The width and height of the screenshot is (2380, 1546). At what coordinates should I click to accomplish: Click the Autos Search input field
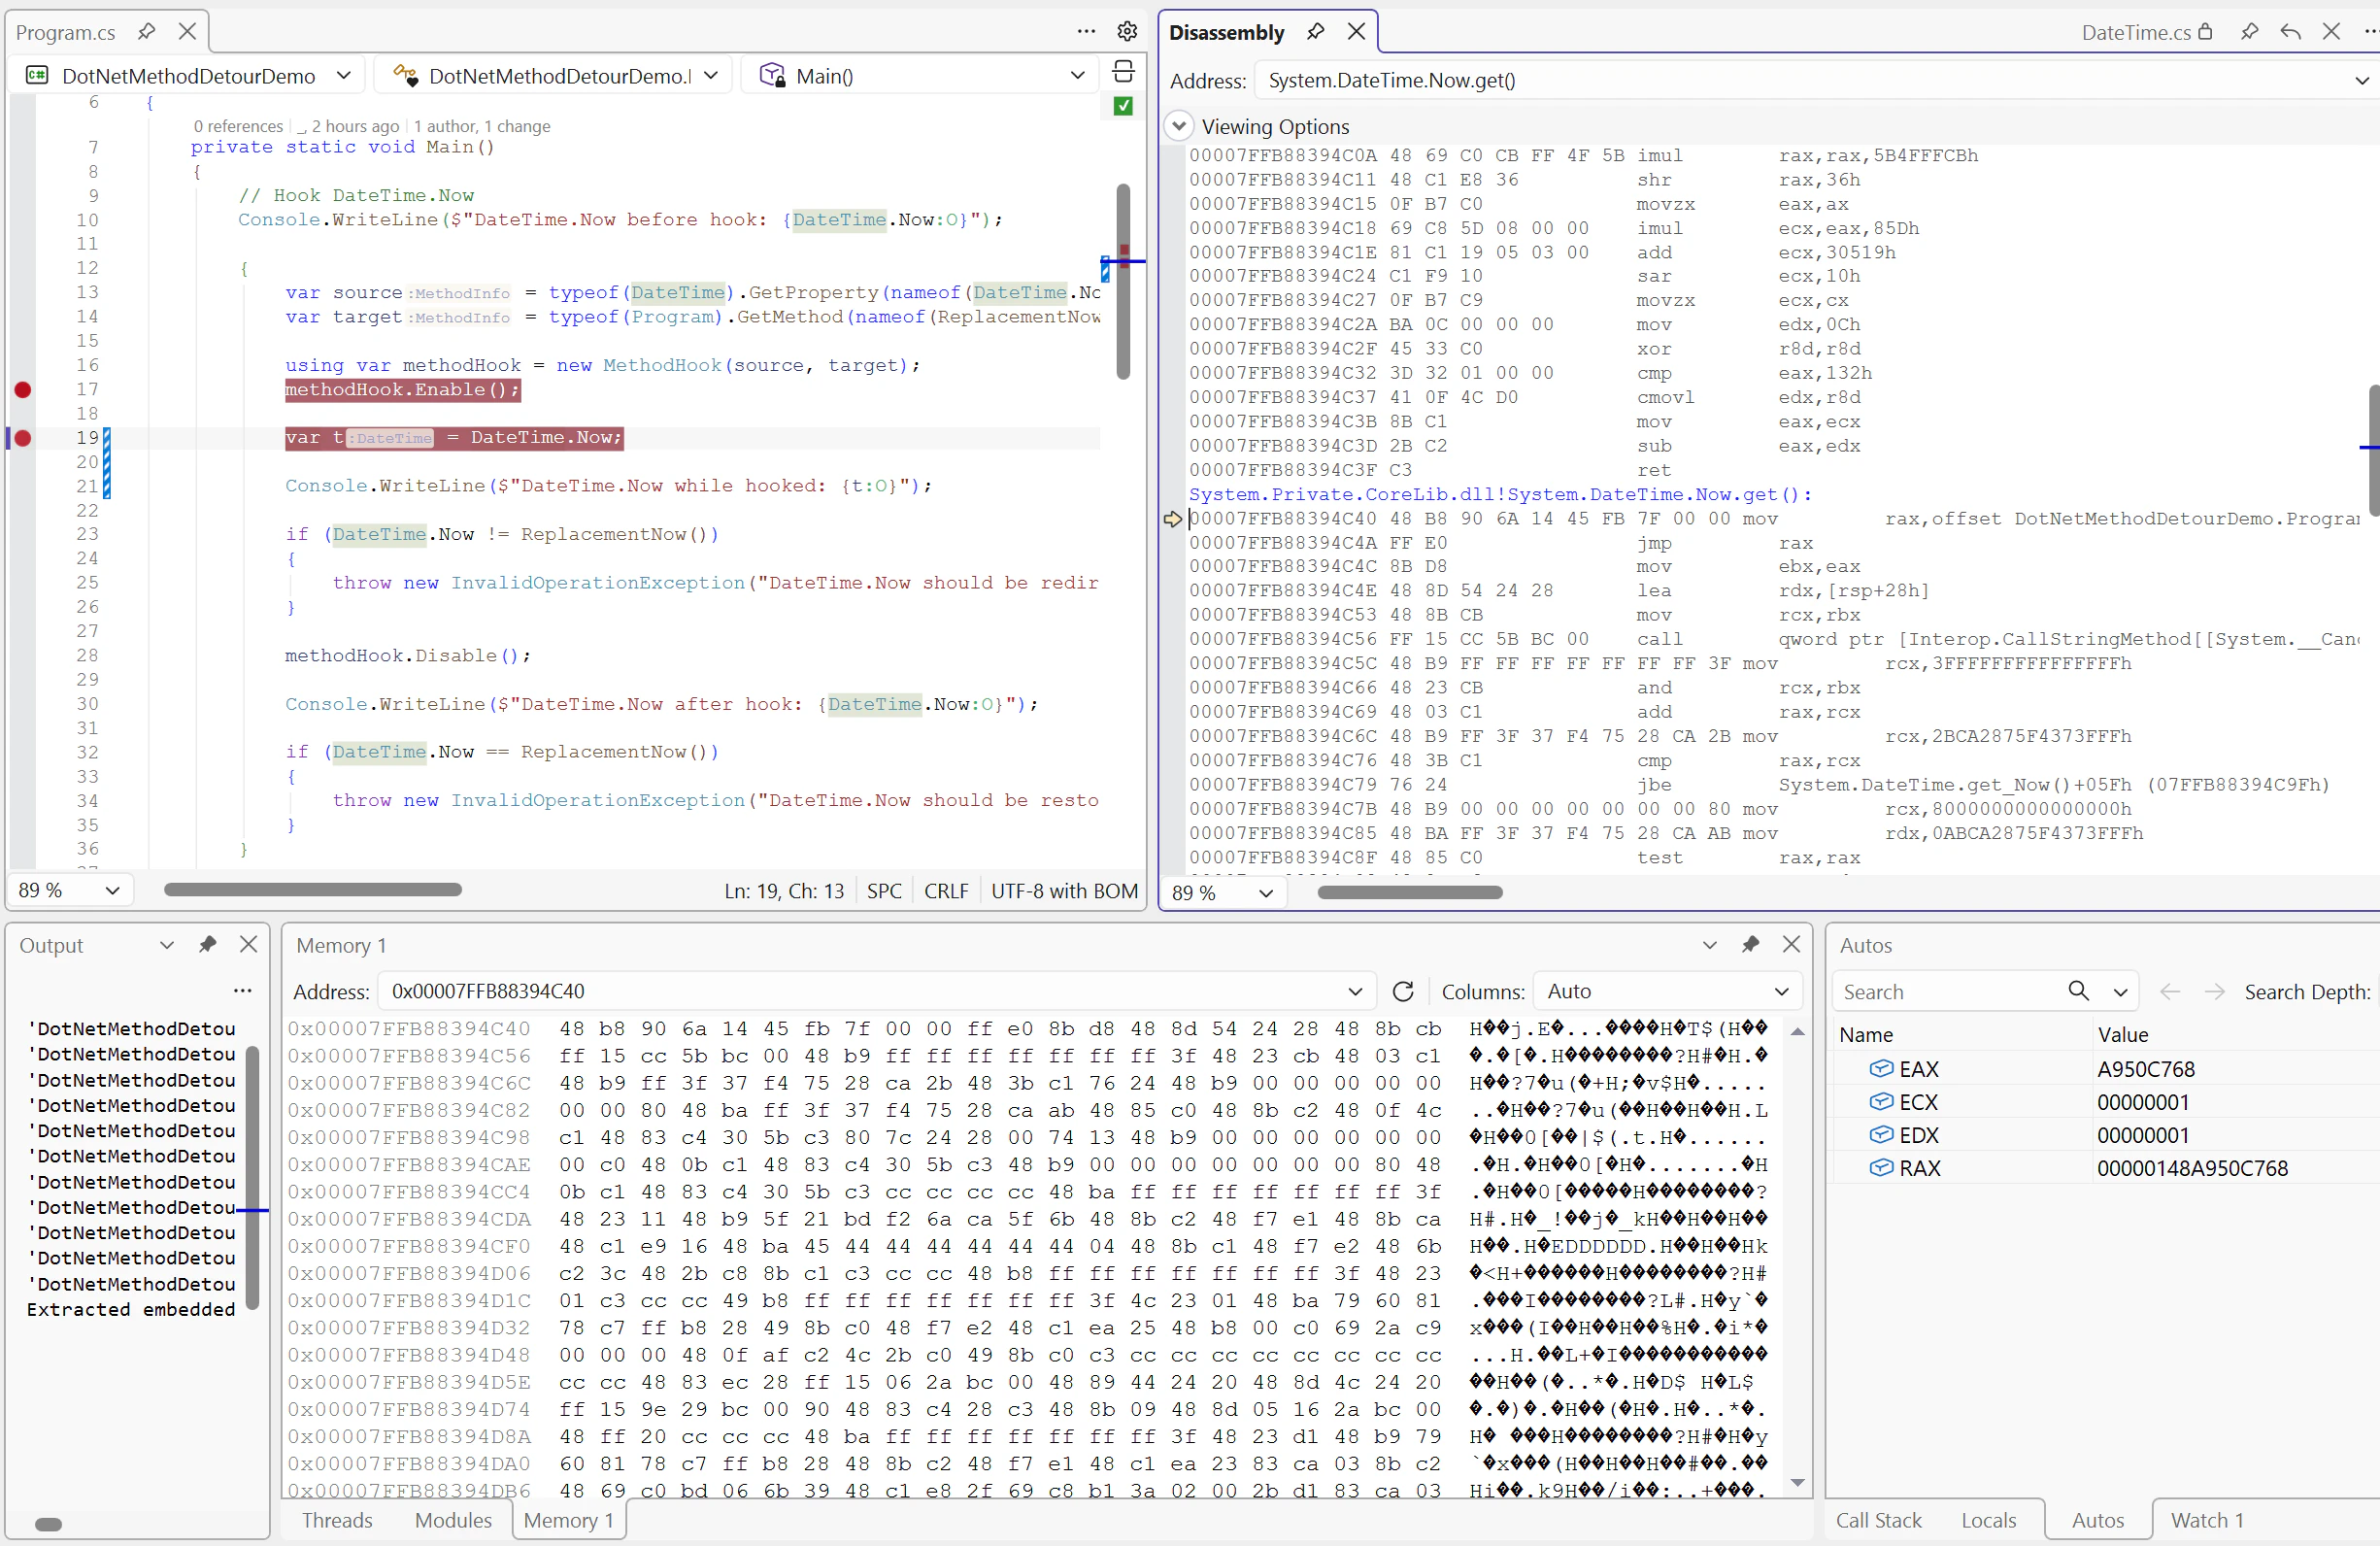1948,992
